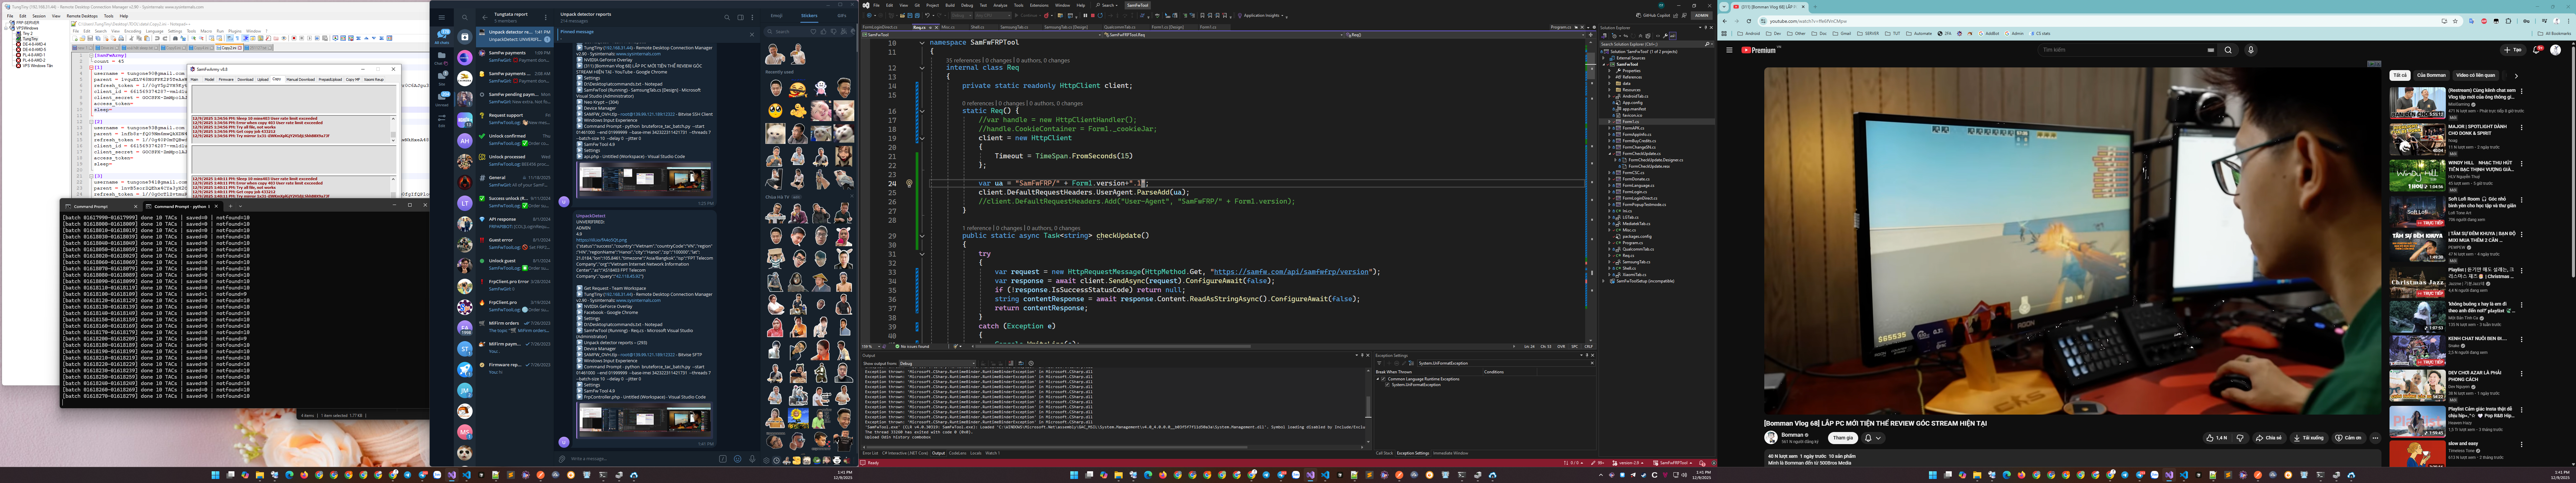Click the Stop Debugging red square icon
This screenshot has height=483, width=2576.
[x=1093, y=16]
